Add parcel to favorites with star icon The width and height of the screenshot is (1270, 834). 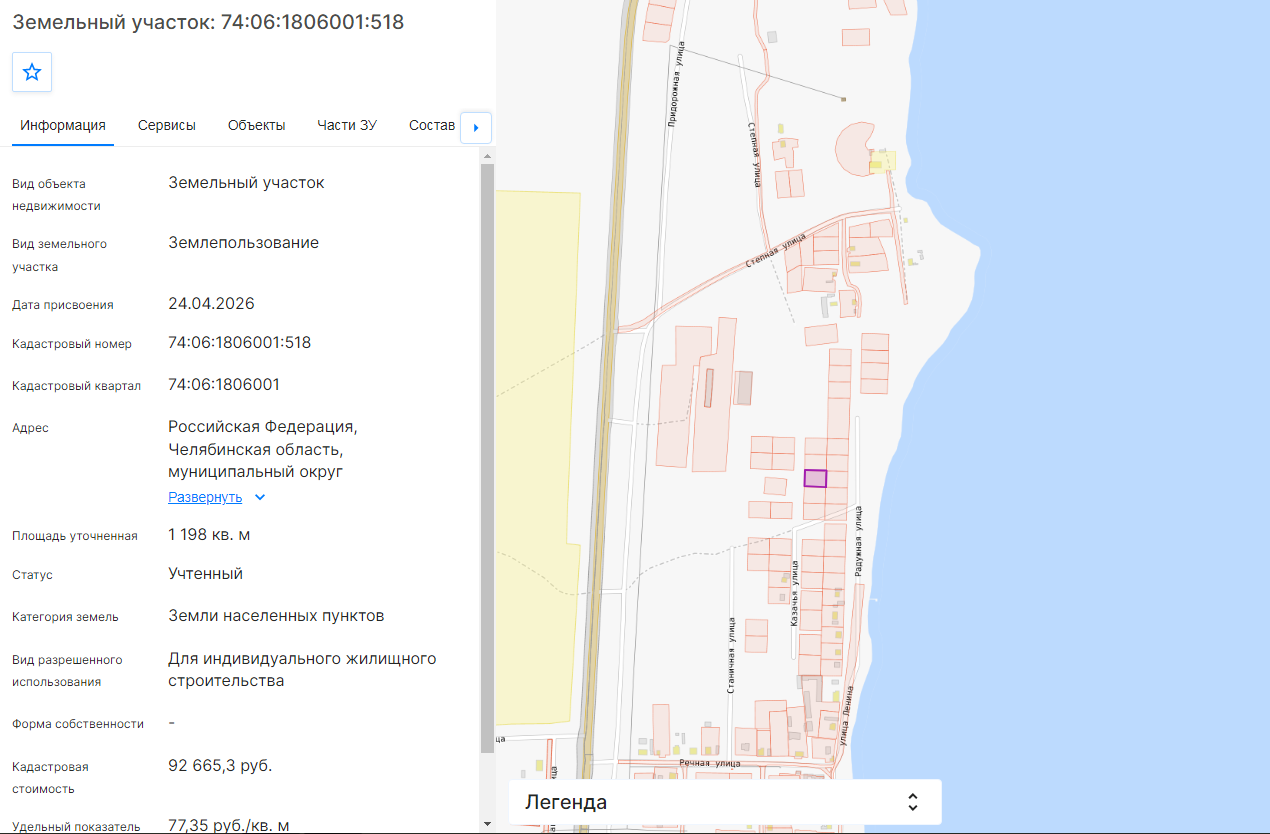point(32,72)
